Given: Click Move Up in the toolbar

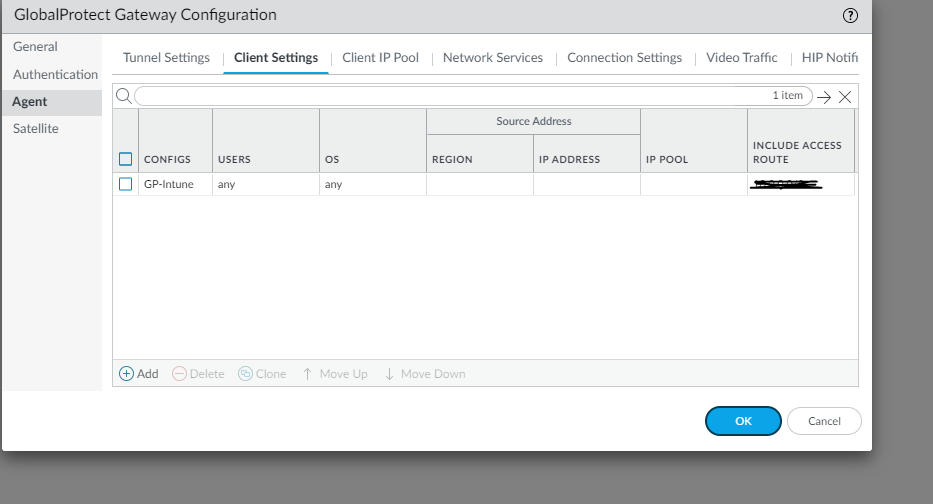Looking at the screenshot, I should pyautogui.click(x=335, y=374).
